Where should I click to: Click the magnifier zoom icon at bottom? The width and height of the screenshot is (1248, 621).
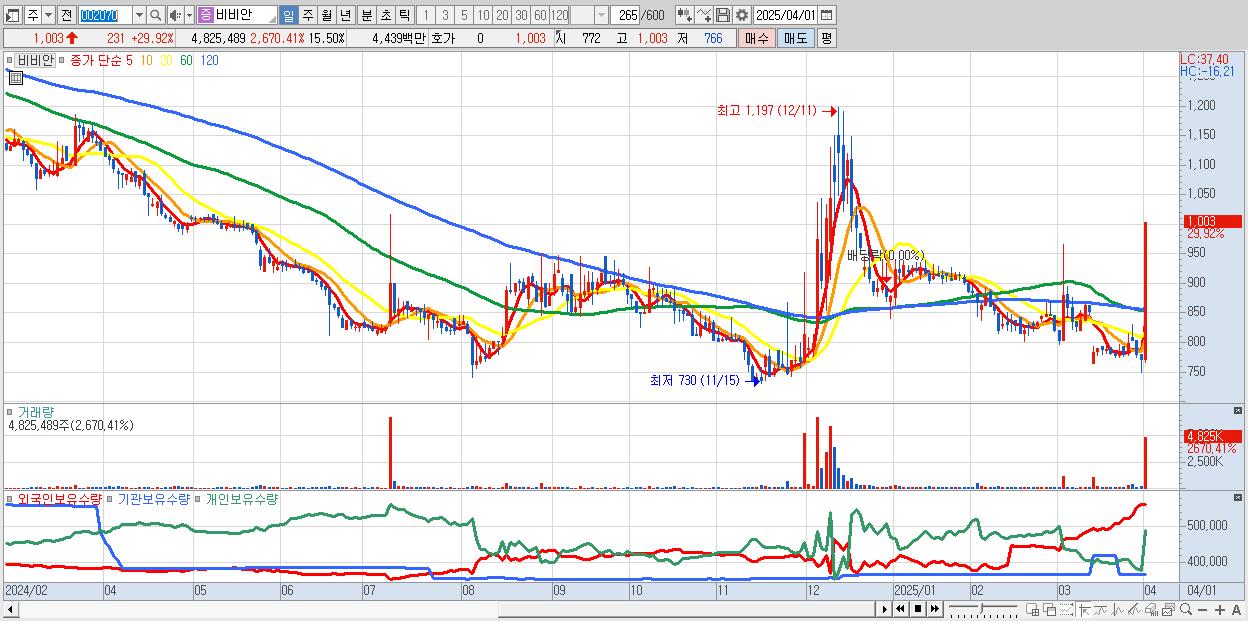pyautogui.click(x=1186, y=609)
